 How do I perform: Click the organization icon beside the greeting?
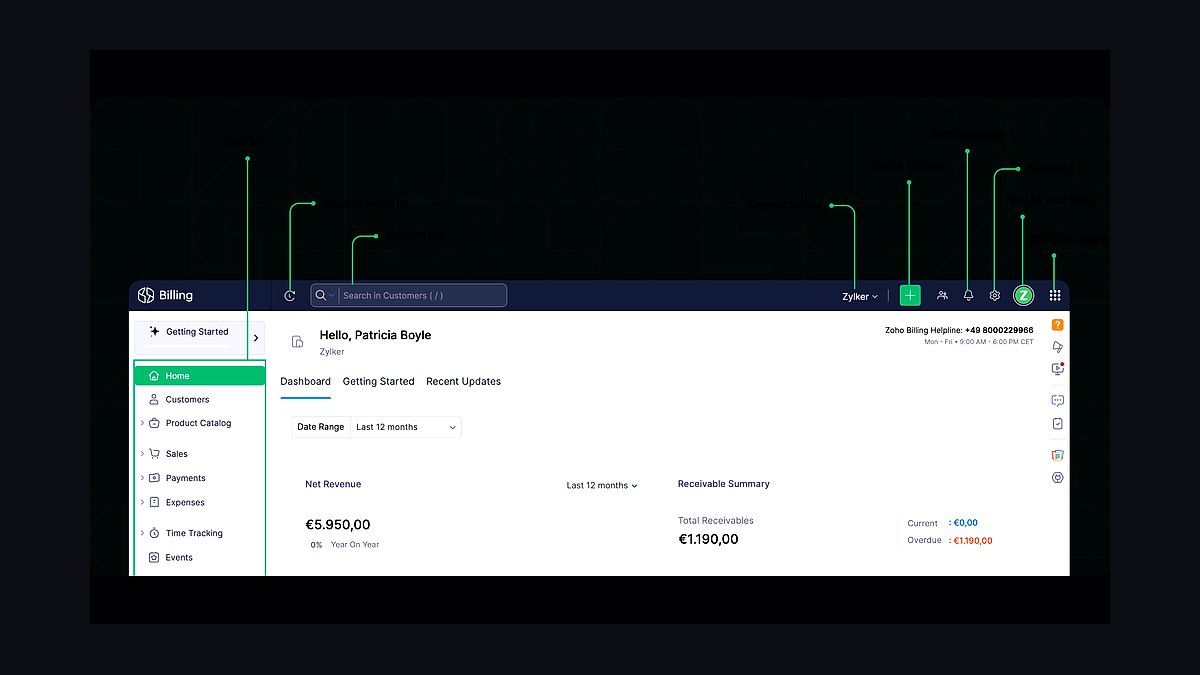click(x=297, y=342)
